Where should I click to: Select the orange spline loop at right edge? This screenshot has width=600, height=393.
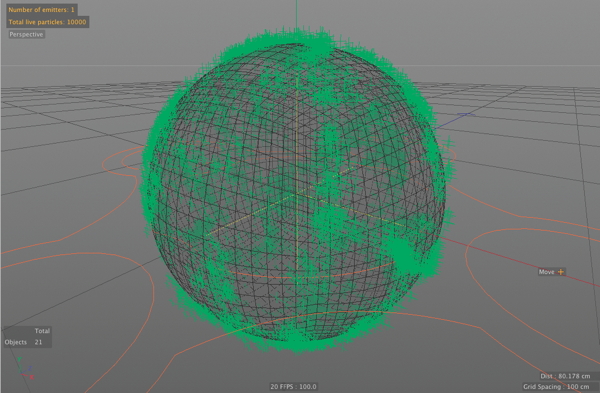(532, 291)
